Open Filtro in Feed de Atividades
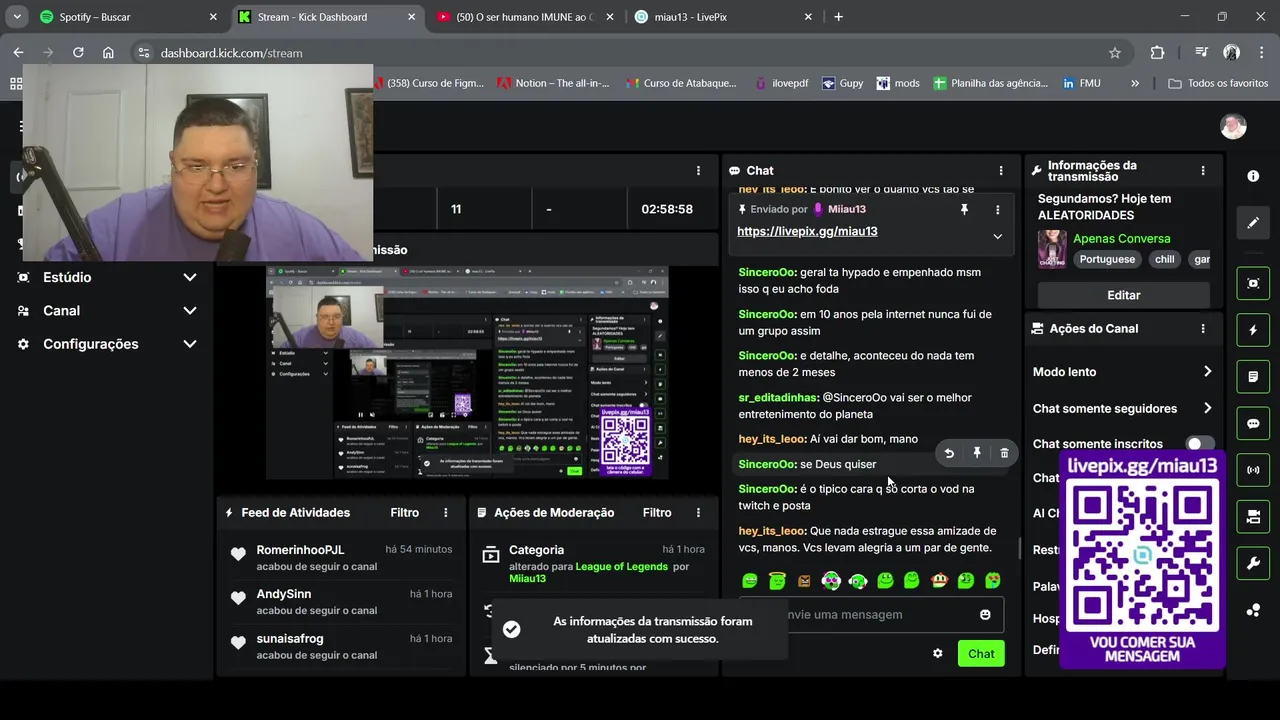The height and width of the screenshot is (720, 1280). (405, 512)
